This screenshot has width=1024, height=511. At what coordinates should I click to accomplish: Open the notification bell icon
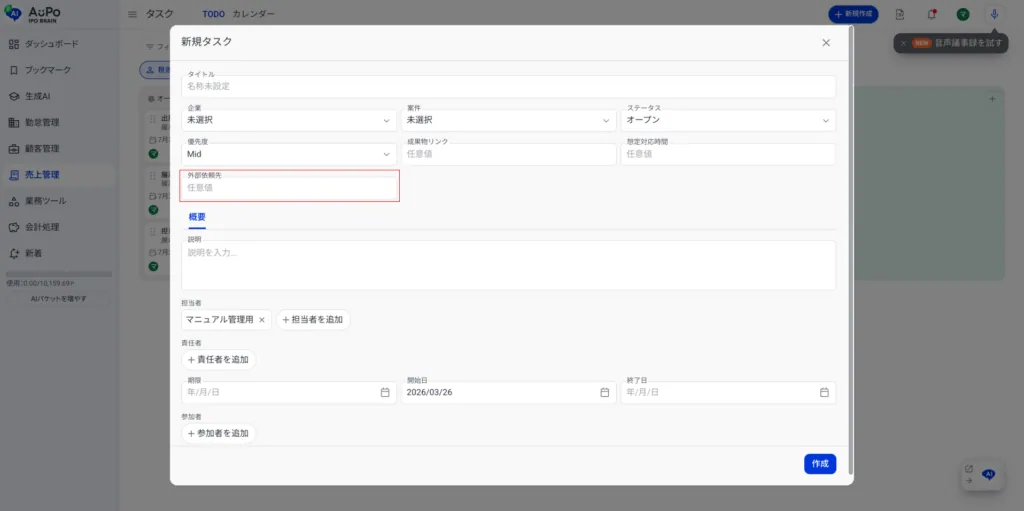[932, 14]
